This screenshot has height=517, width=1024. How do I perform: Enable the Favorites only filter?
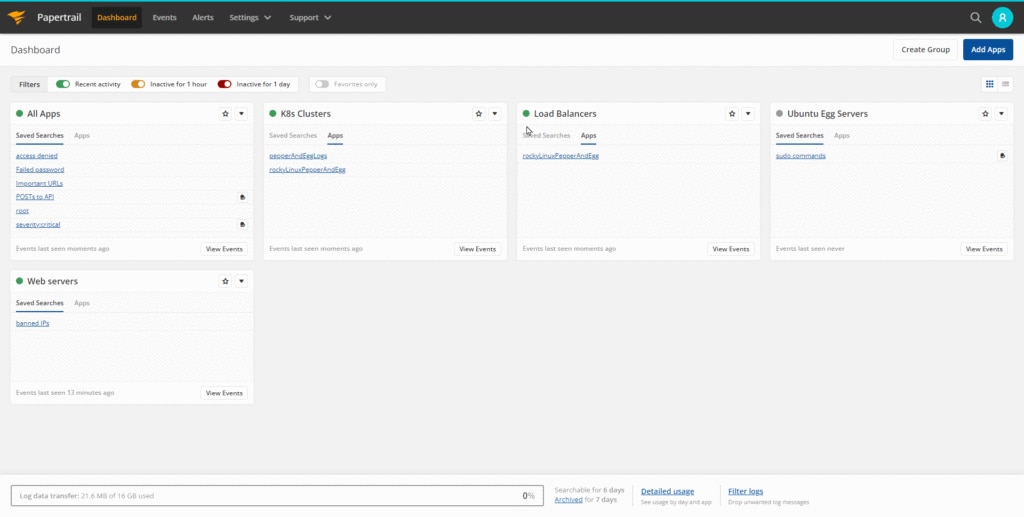(322, 84)
